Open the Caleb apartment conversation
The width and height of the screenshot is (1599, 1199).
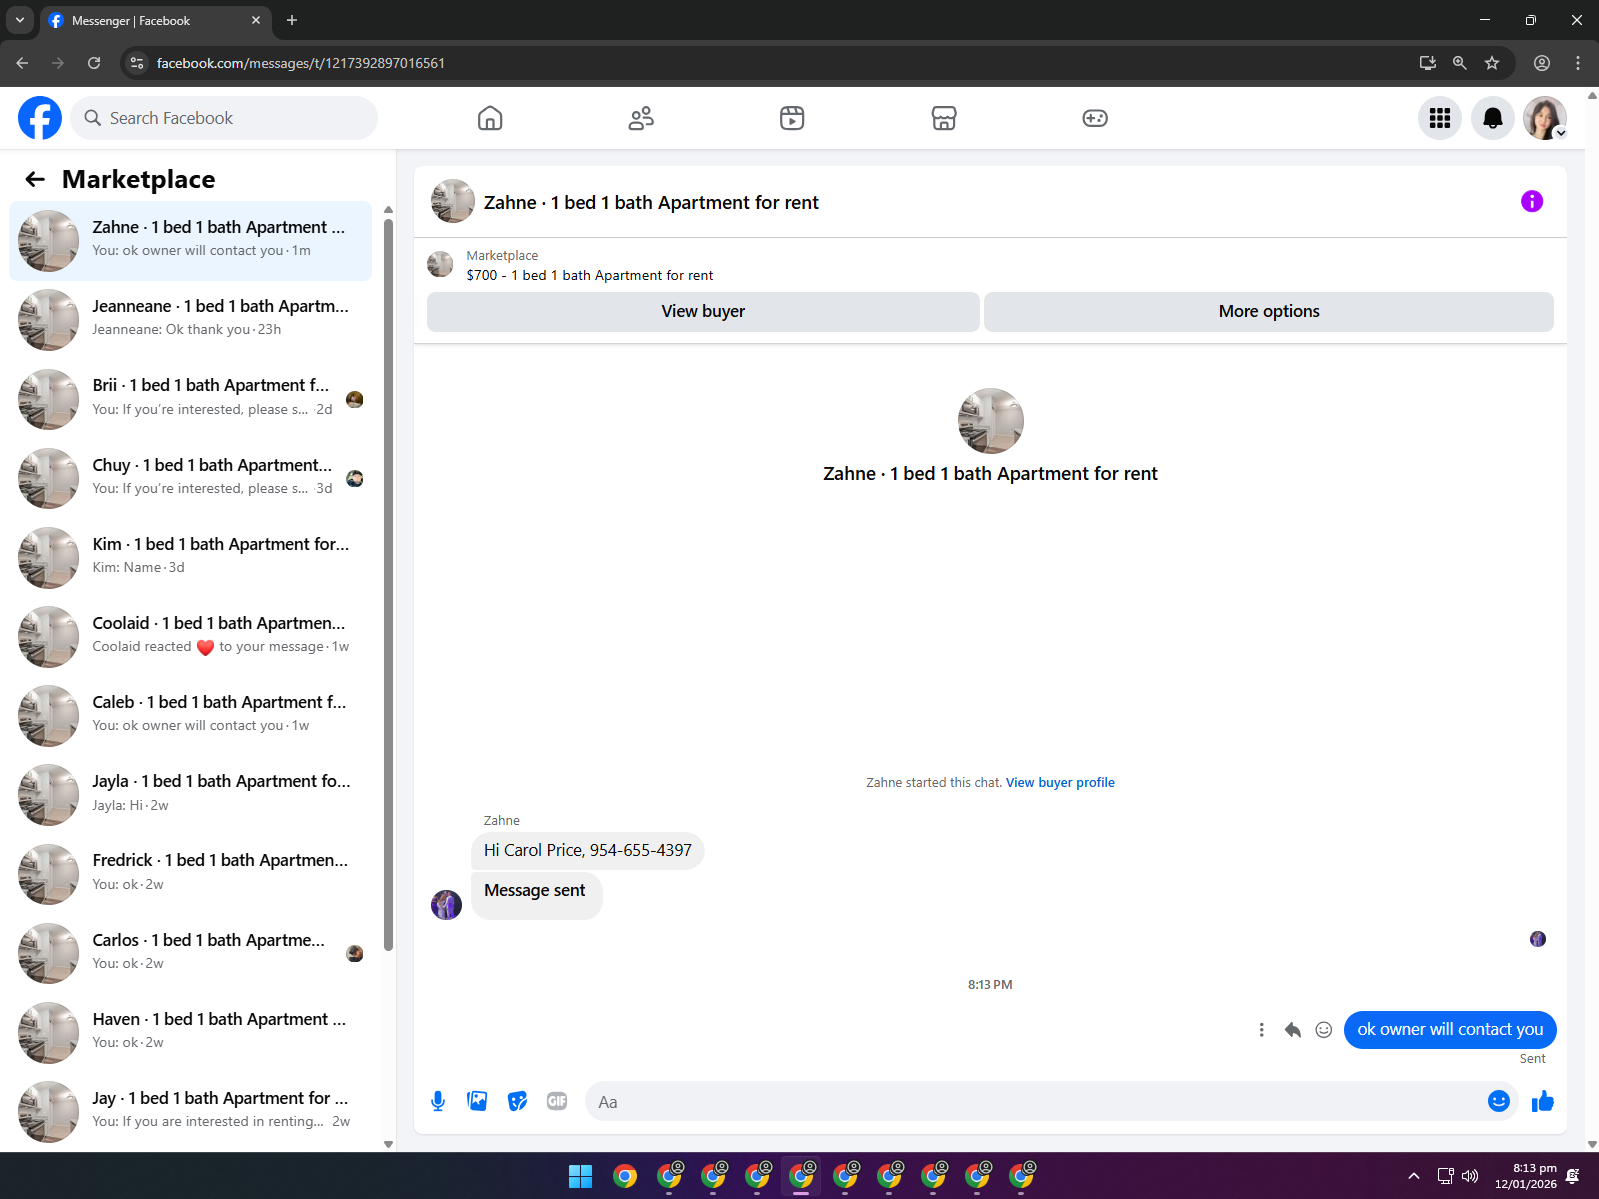(190, 715)
